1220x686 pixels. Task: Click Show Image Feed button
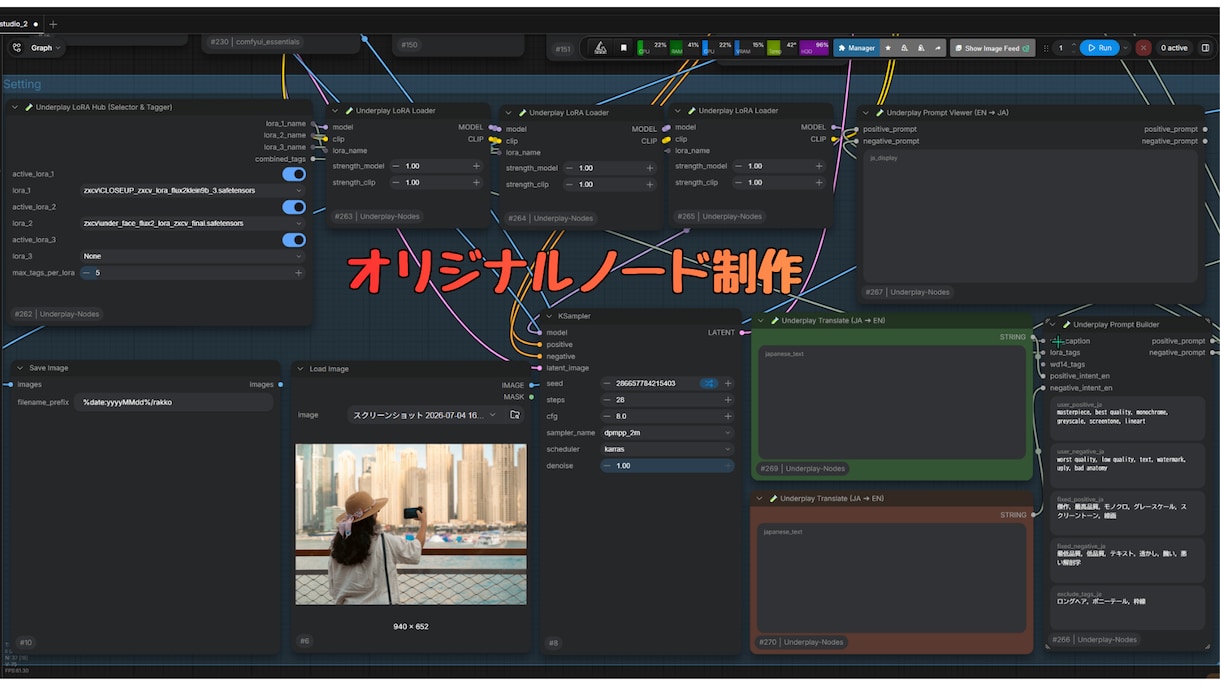click(x=992, y=48)
